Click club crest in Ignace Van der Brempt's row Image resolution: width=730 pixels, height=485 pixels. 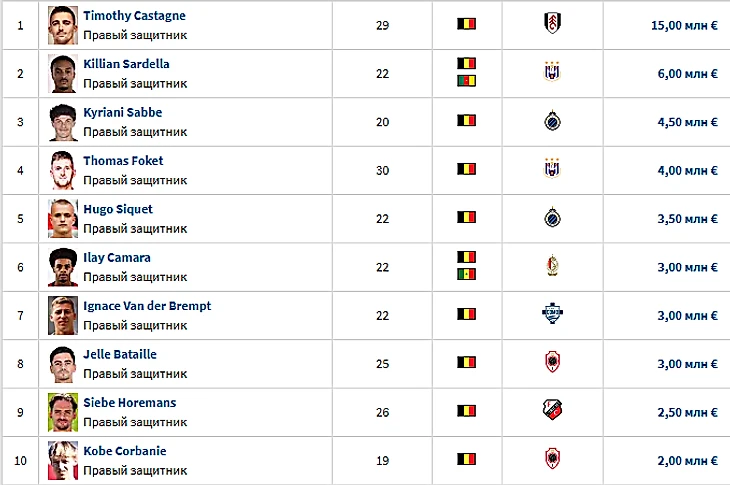(551, 314)
